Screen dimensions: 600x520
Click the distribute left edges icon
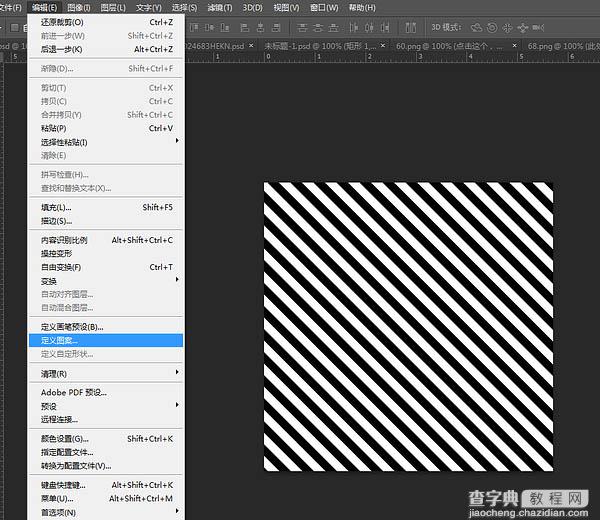tap(354, 28)
